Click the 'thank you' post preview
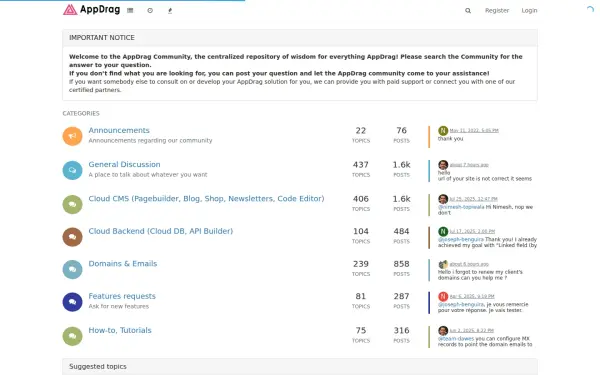Screen dimensions: 600x375 450,139
